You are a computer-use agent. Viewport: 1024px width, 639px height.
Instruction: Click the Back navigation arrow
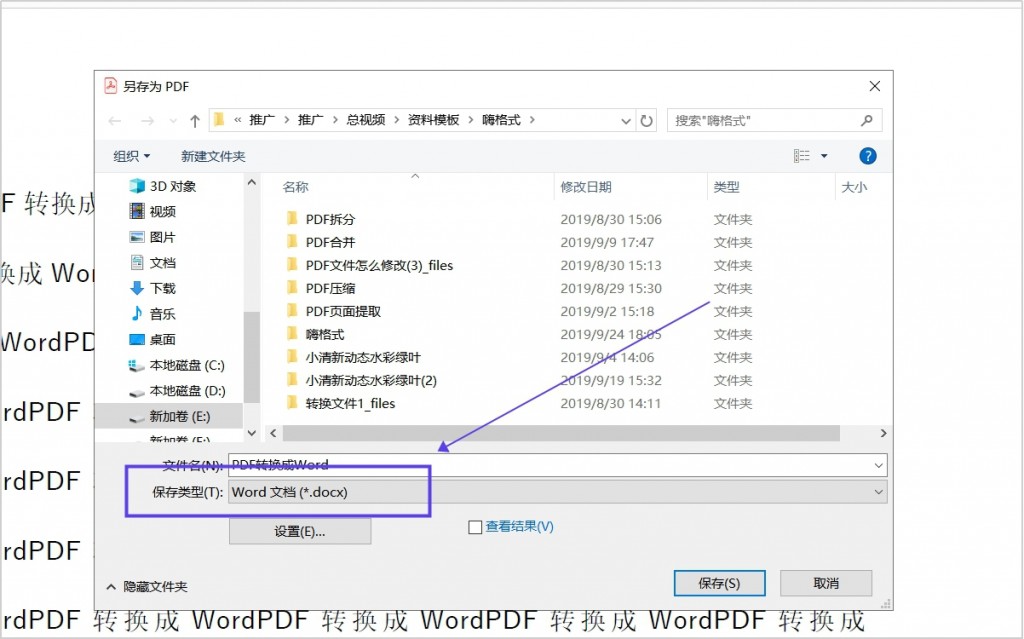click(x=115, y=121)
